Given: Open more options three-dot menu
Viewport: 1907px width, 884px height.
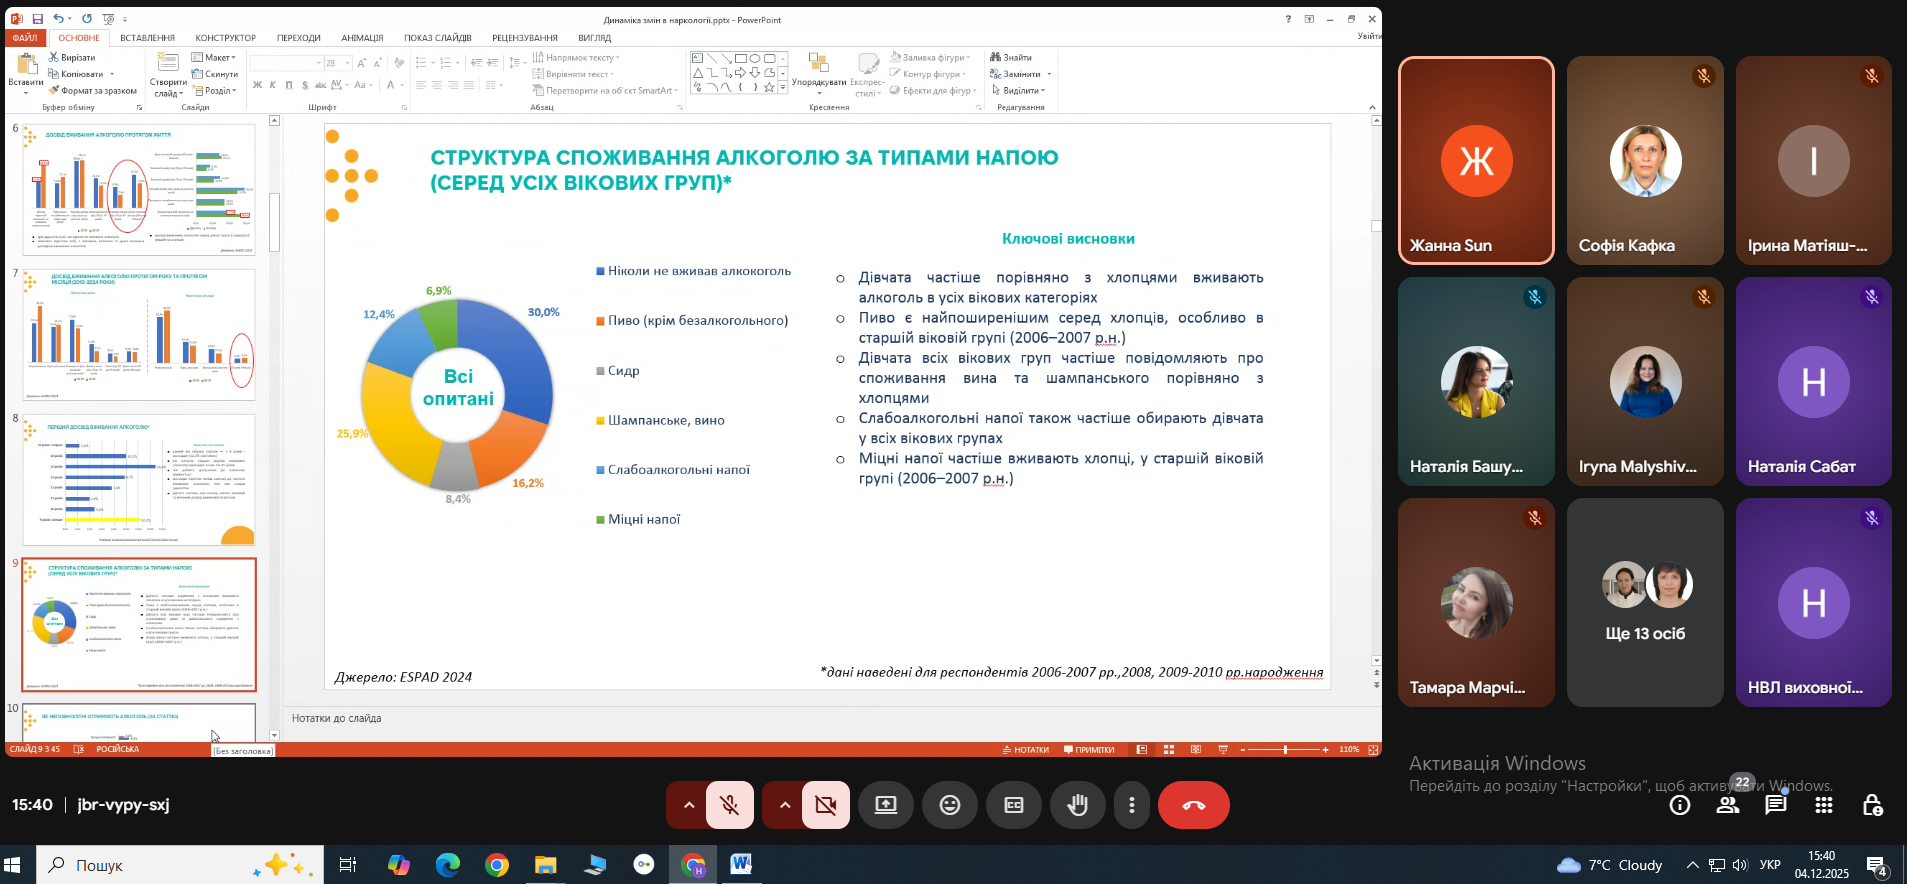Looking at the screenshot, I should pos(1132,805).
